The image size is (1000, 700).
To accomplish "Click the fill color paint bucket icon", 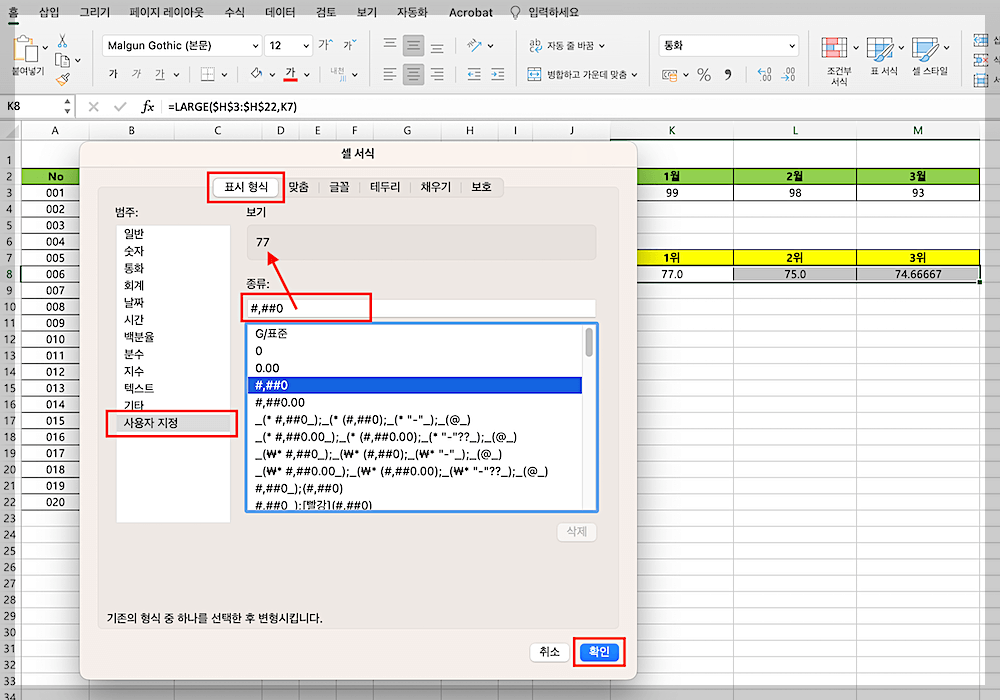I will tap(256, 74).
